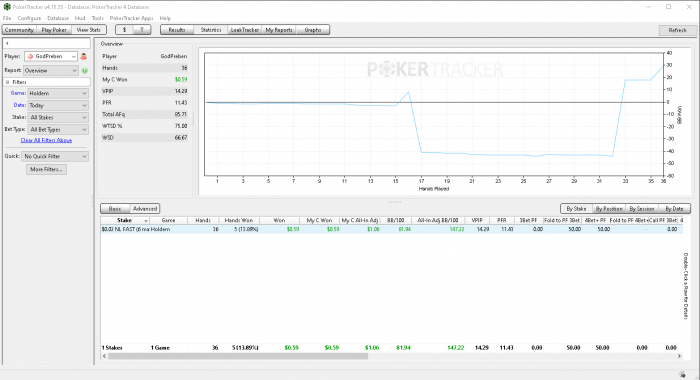Open the Date filter dropdown
Image resolution: width=700 pixels, height=380 pixels.
58,105
